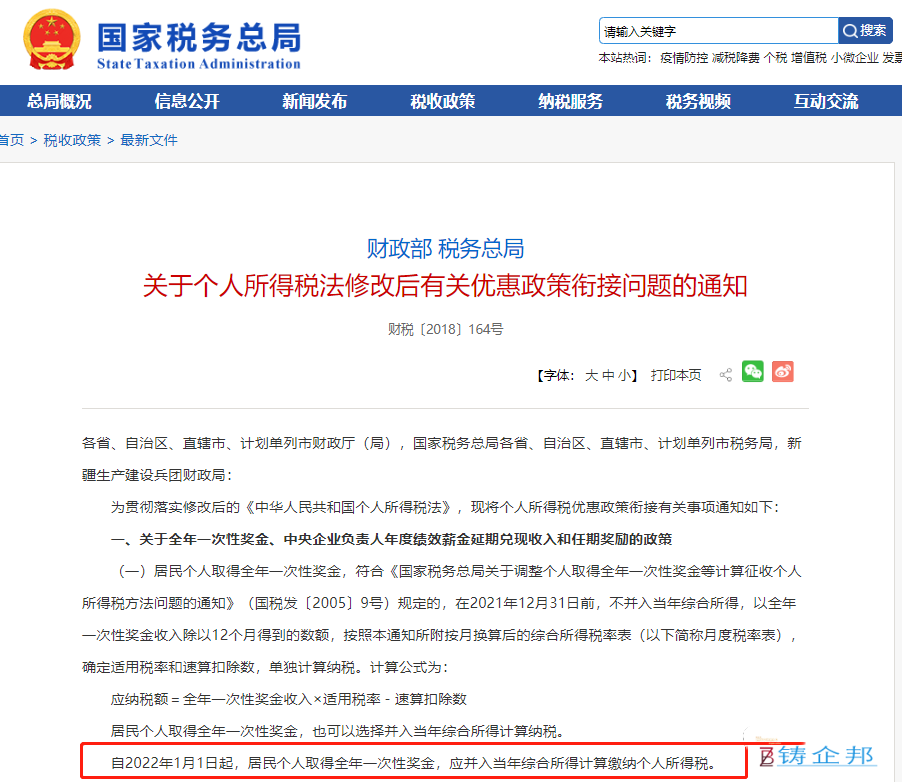Click the WeChat share icon

pos(752,372)
